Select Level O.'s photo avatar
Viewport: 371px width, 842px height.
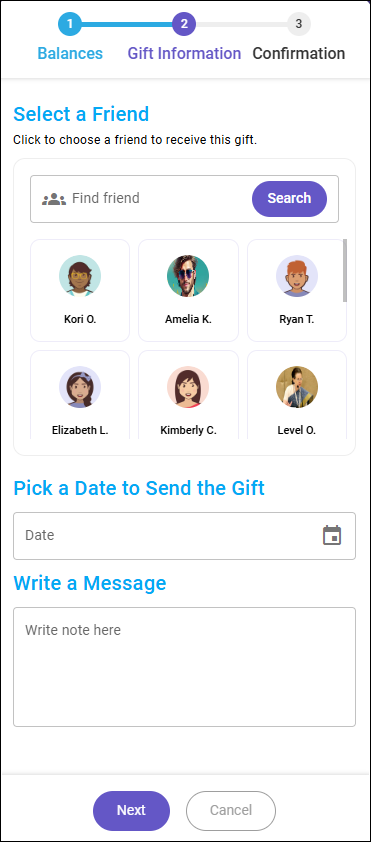[297, 387]
